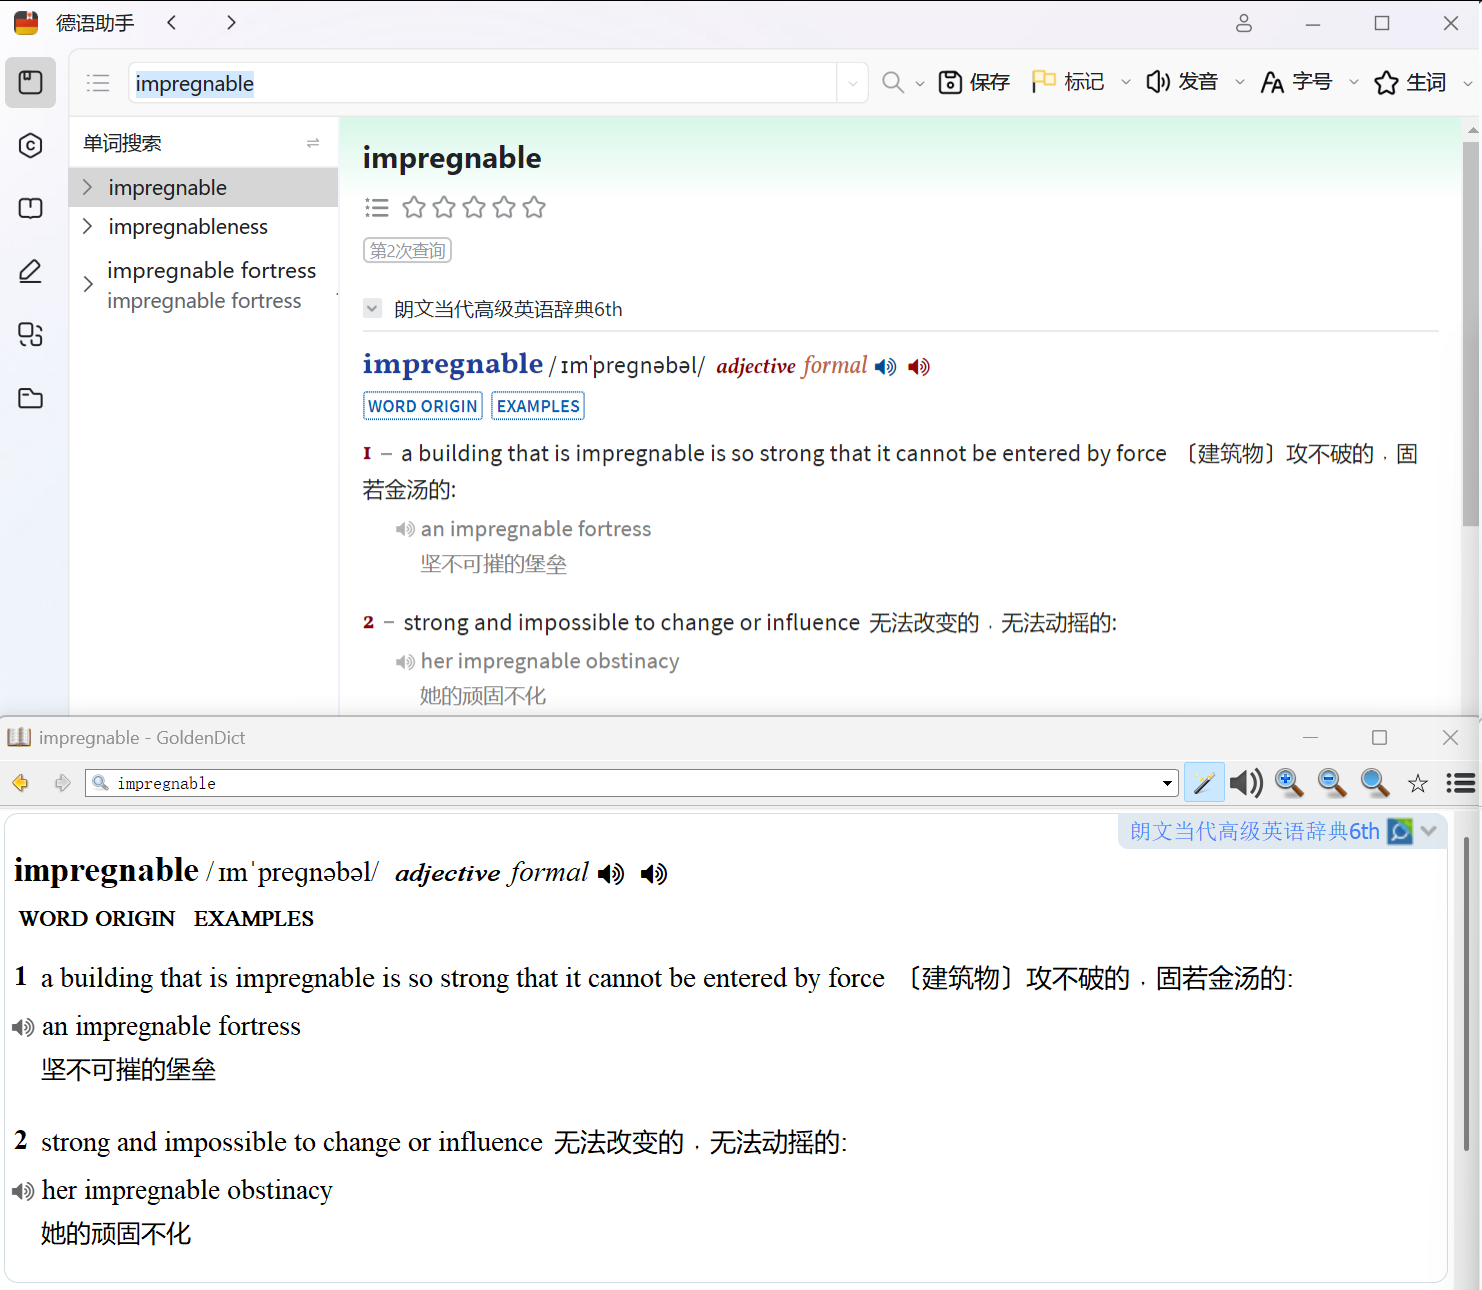Open the WORD ORIGIN tab

point(422,406)
